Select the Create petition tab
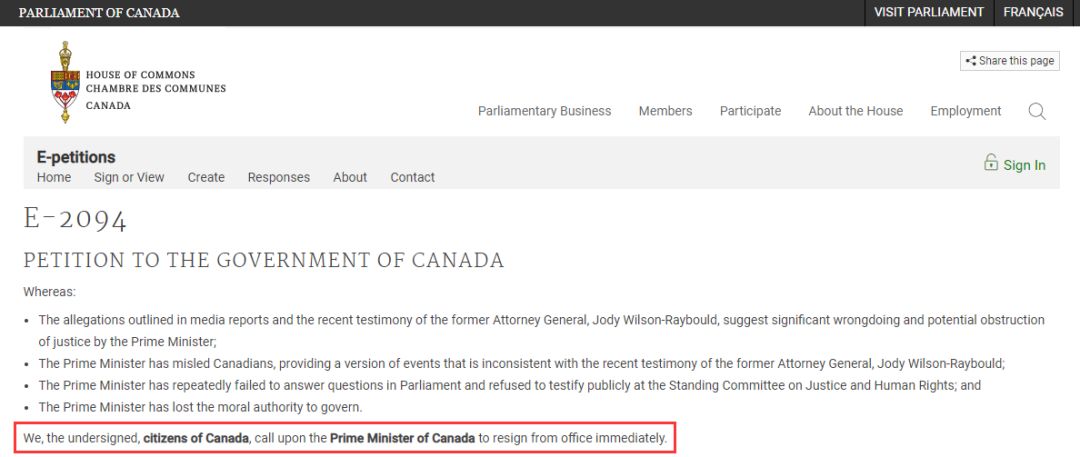Screen dimensions: 1080x457 tap(206, 177)
